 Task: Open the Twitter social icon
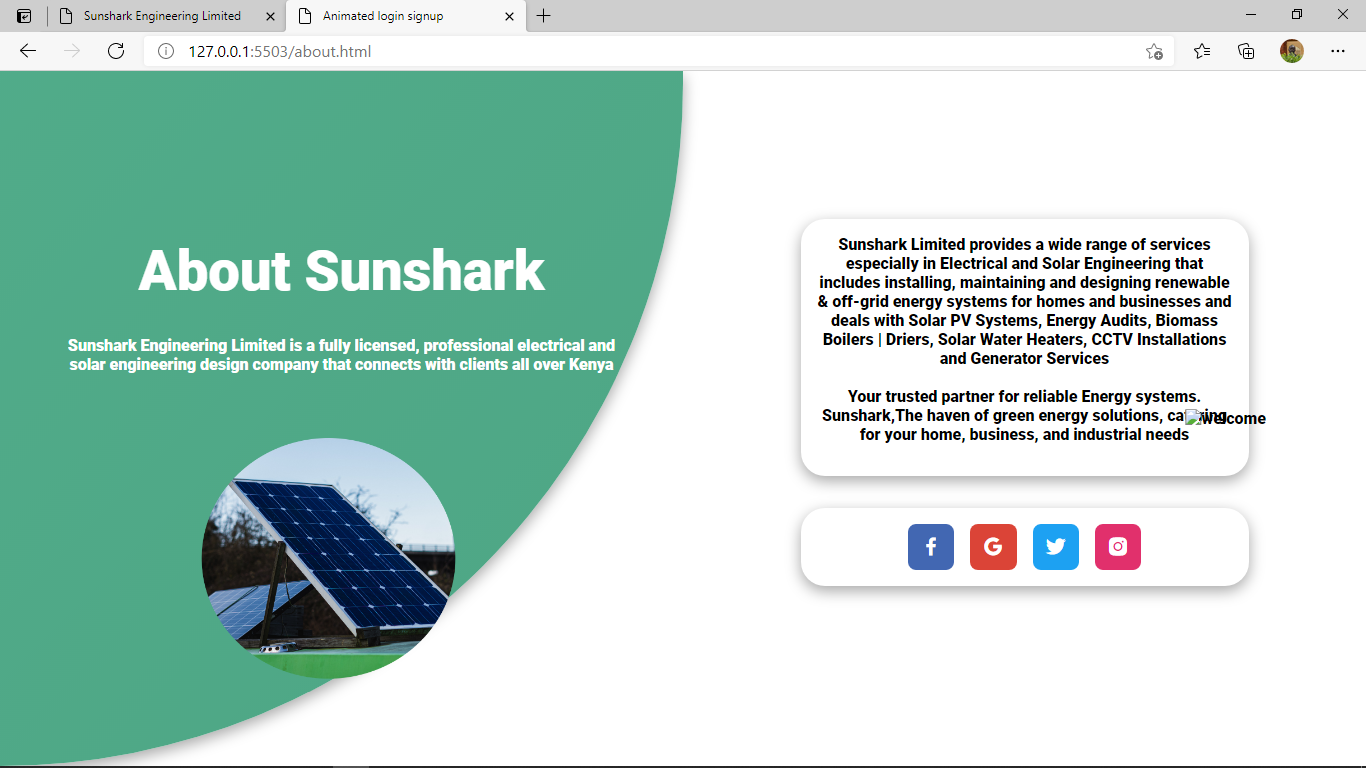(x=1055, y=547)
